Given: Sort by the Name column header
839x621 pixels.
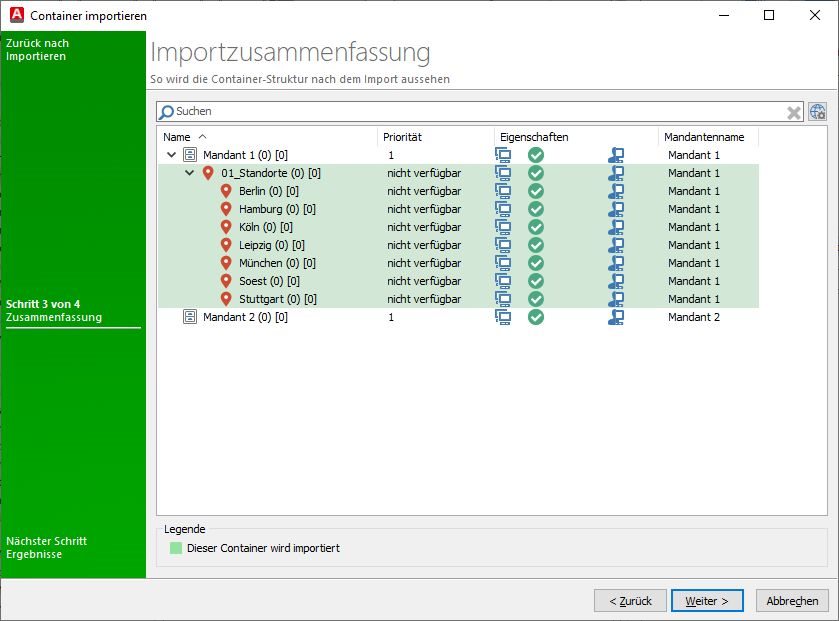Looking at the screenshot, I should [x=177, y=137].
